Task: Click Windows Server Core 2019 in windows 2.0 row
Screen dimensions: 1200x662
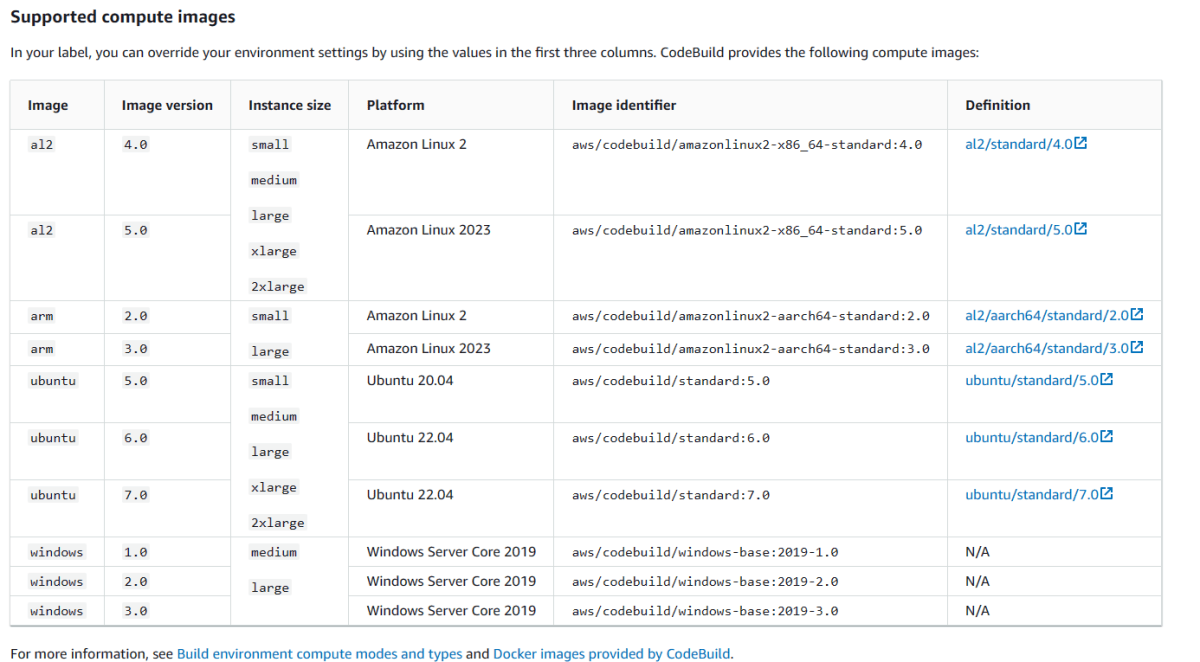Action: pyautogui.click(x=451, y=581)
